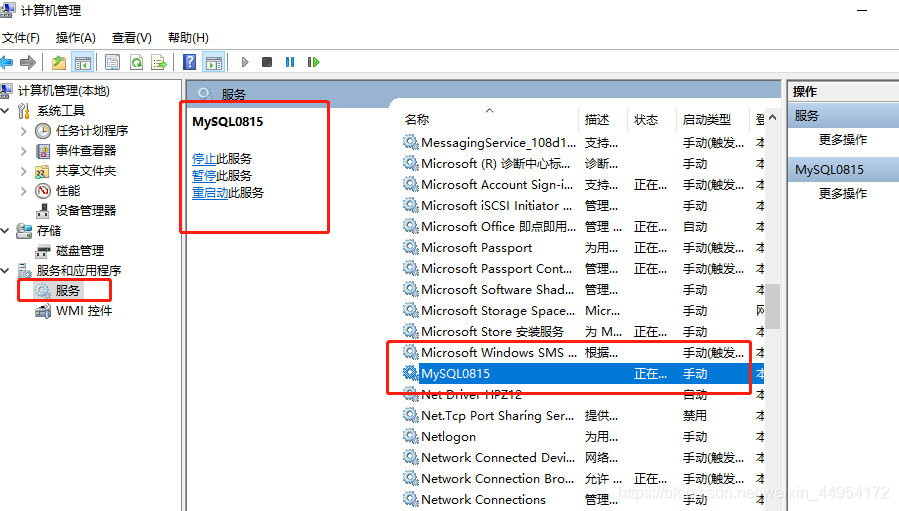
Task: Select Network Connections service row
Action: (x=583, y=500)
